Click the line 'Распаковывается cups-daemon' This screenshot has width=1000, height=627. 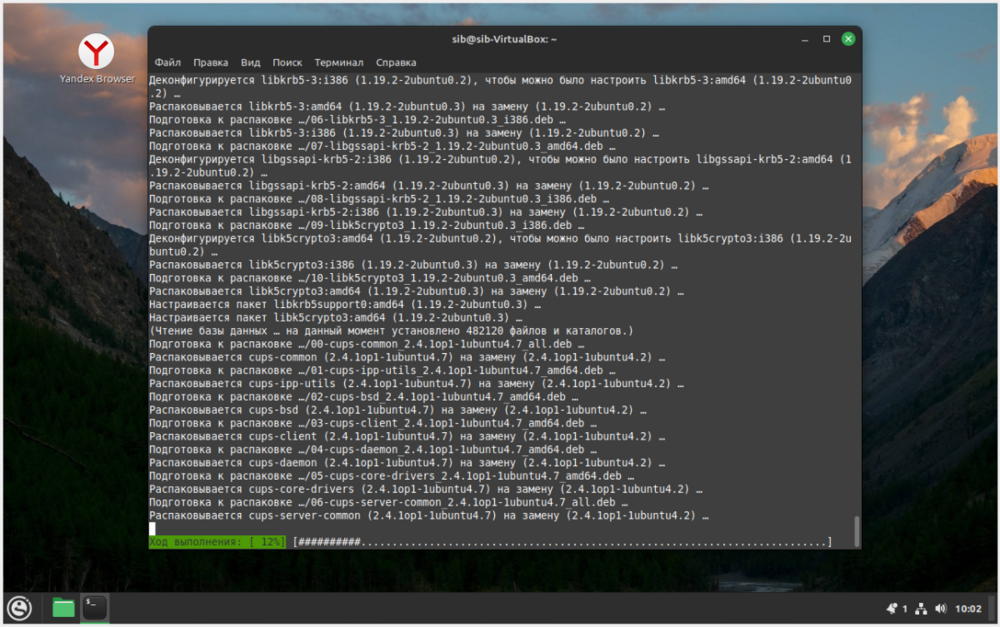[407, 463]
